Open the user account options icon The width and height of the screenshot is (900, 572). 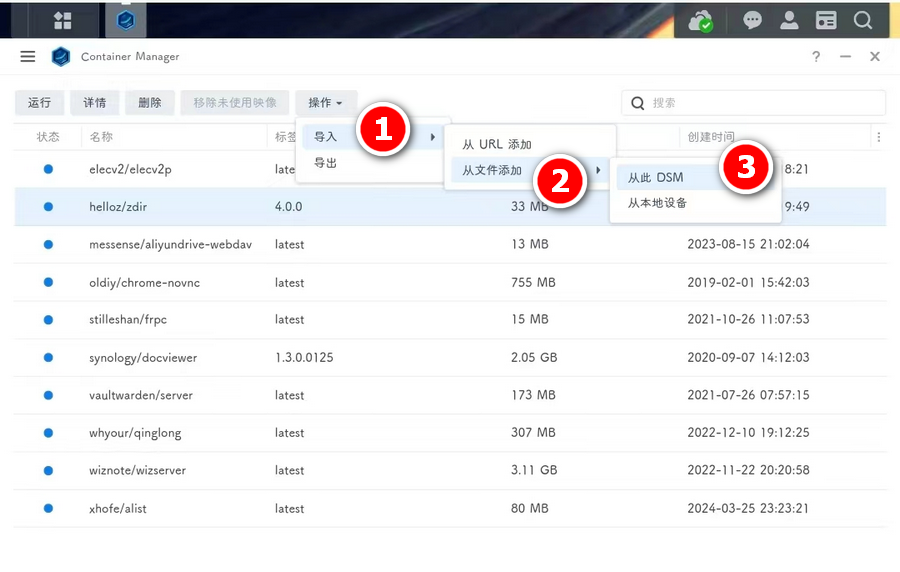pyautogui.click(x=789, y=20)
